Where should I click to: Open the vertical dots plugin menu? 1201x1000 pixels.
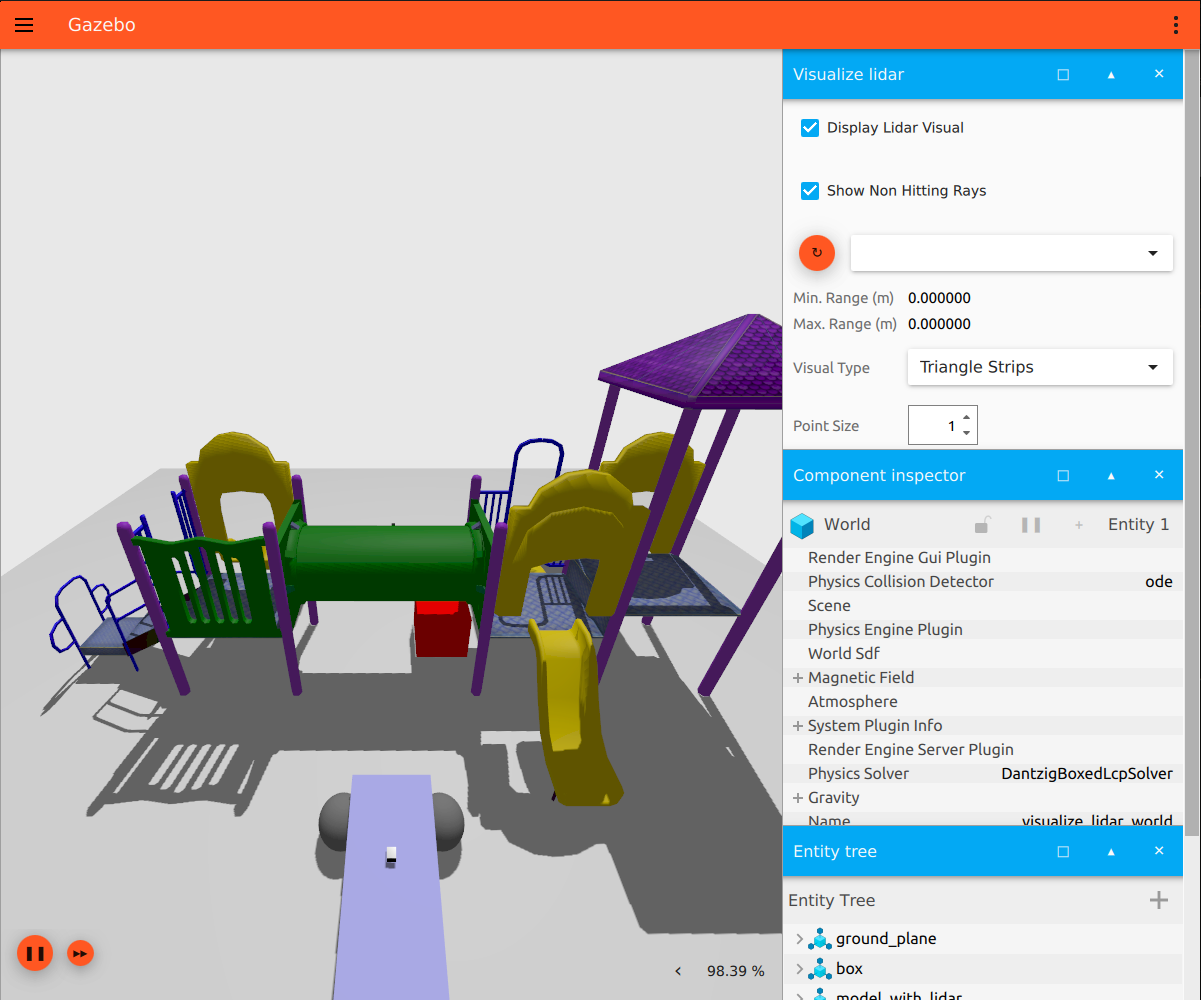(x=1176, y=25)
